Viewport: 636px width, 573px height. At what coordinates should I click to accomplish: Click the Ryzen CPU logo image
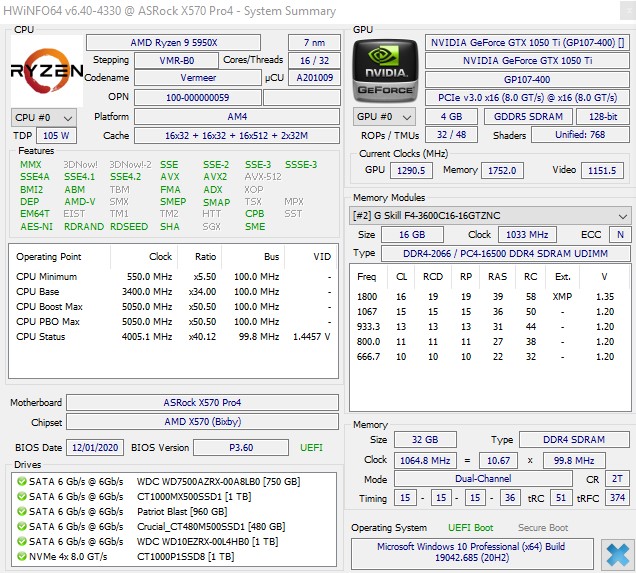47,71
